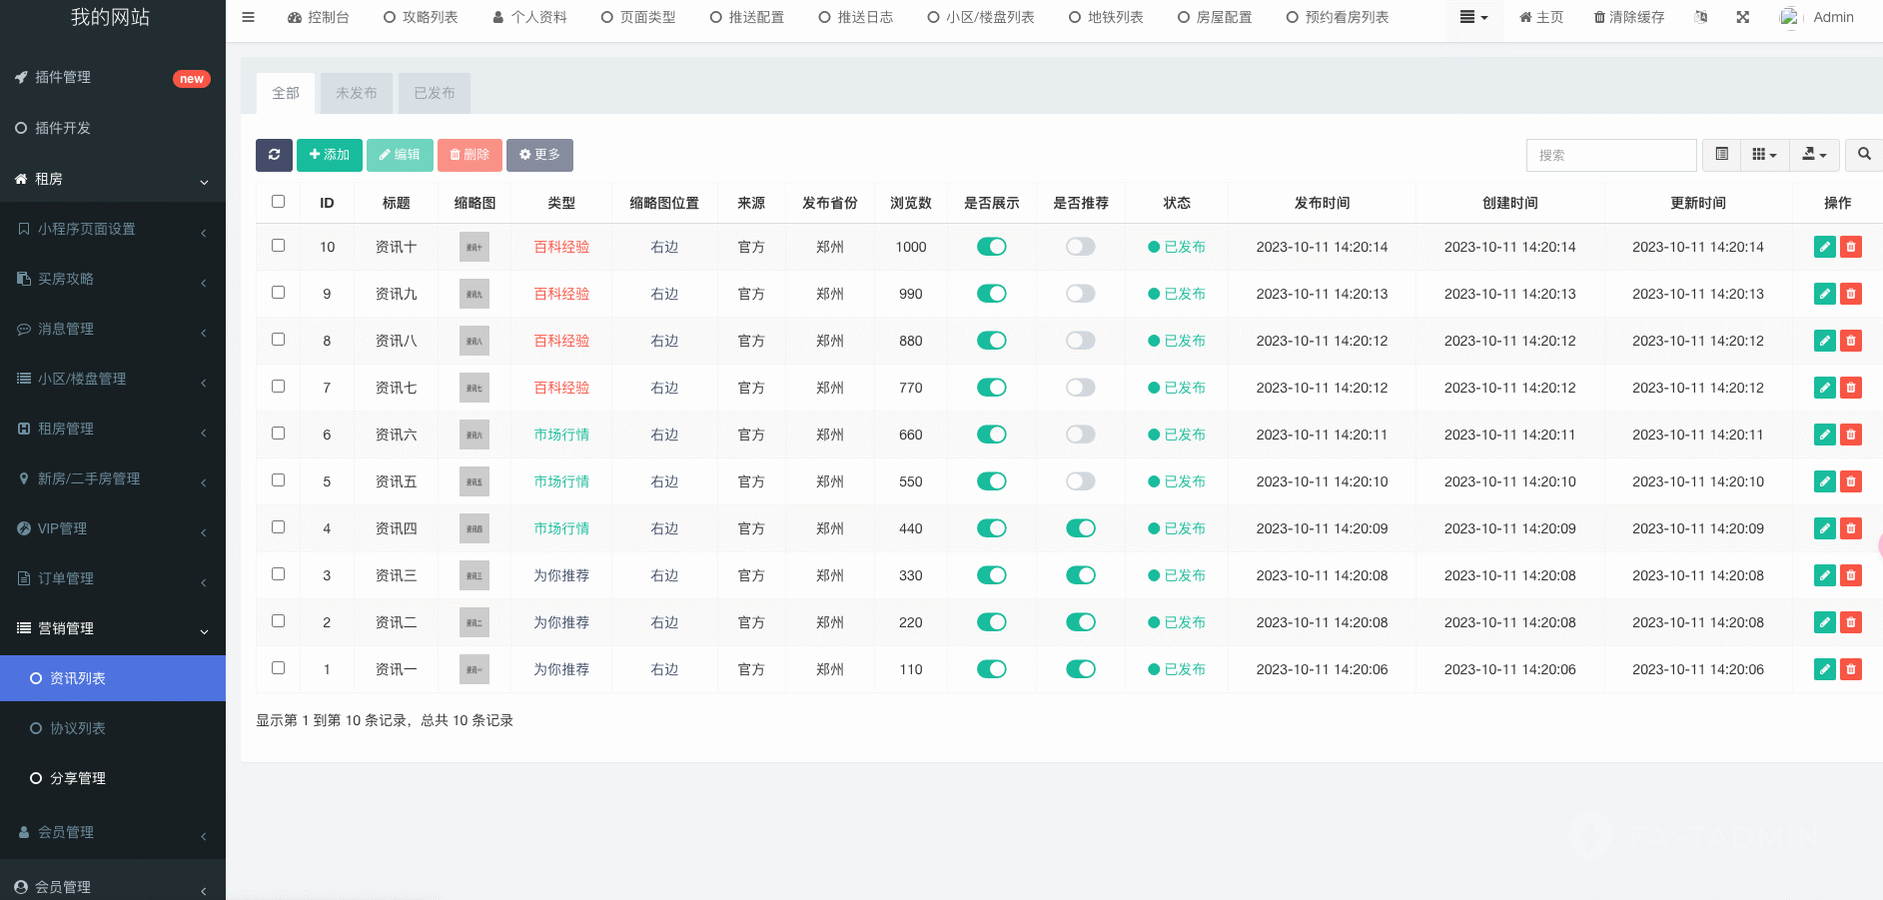Screen dimensions: 1883x900
Task: Click the green 添加 button
Action: click(329, 155)
